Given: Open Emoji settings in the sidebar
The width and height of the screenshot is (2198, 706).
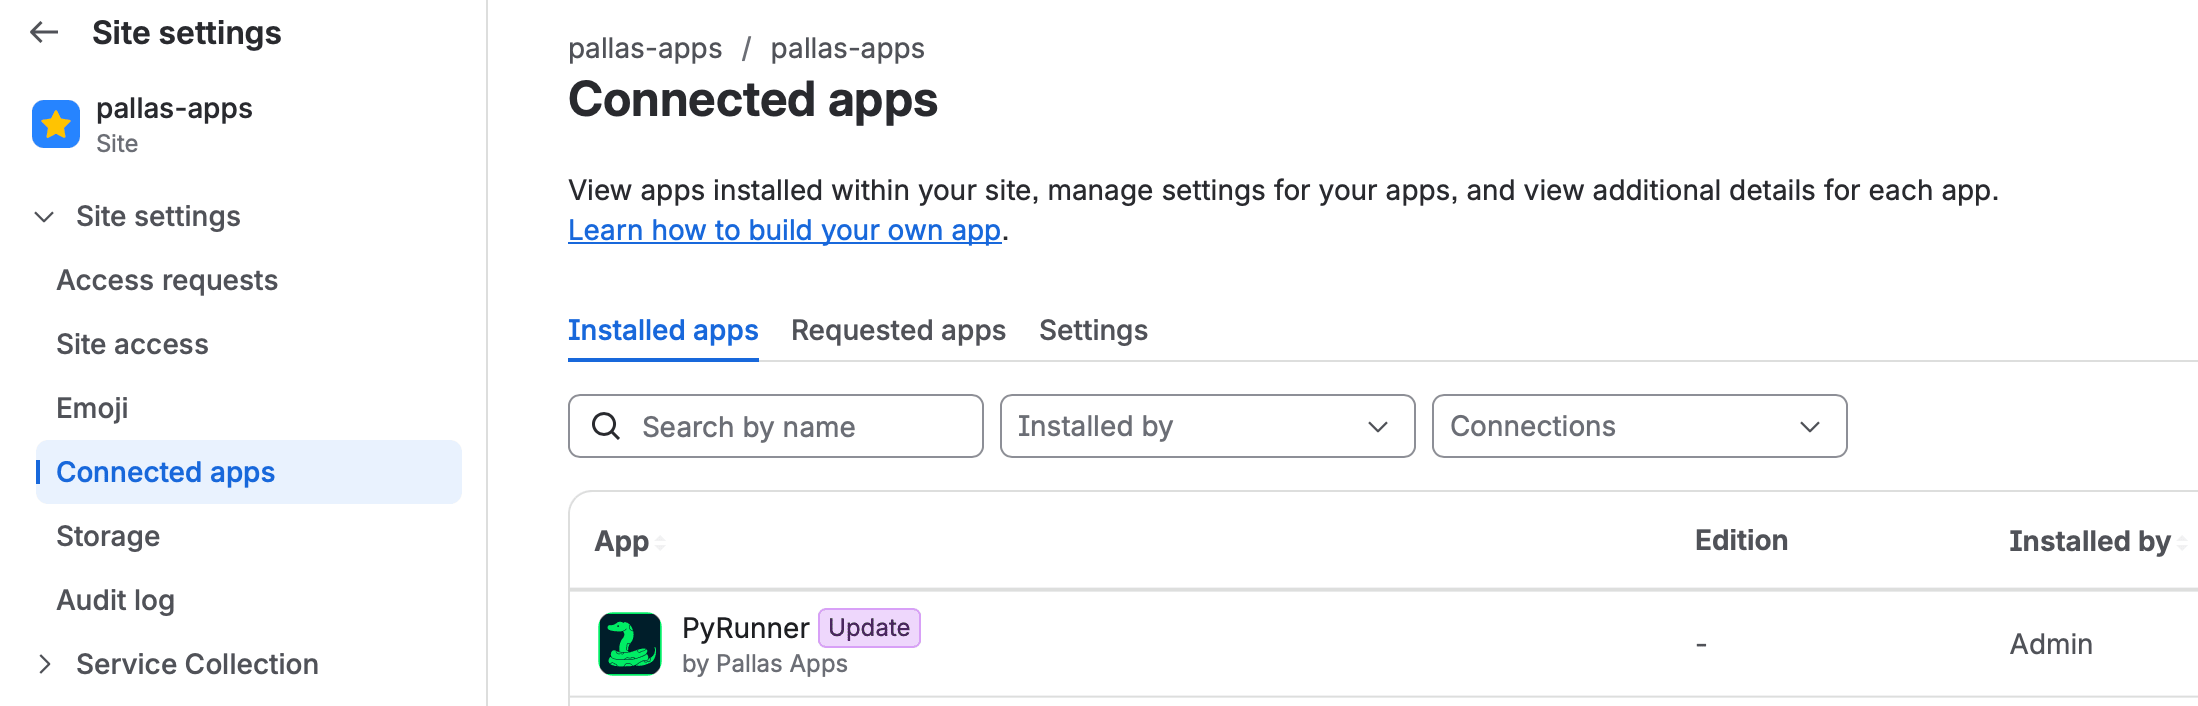Looking at the screenshot, I should [x=92, y=408].
